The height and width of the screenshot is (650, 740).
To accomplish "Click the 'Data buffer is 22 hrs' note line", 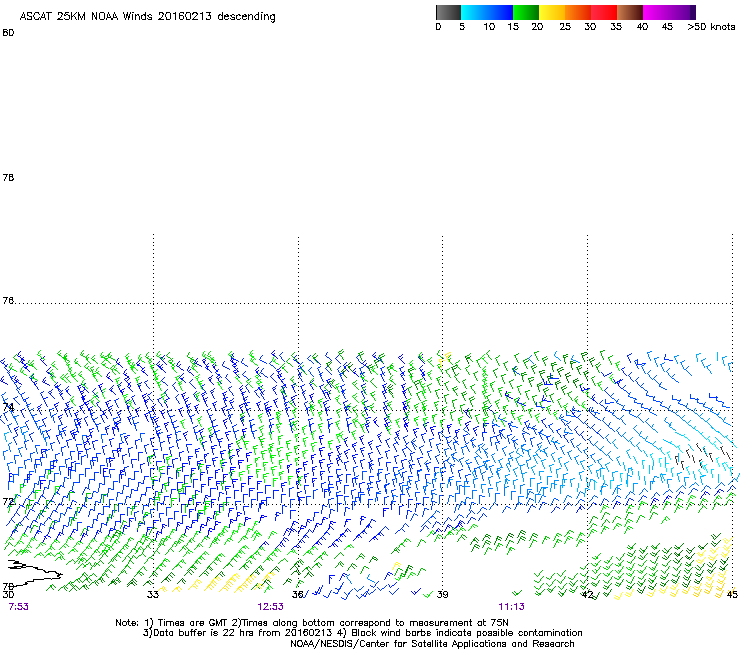I will point(362,633).
